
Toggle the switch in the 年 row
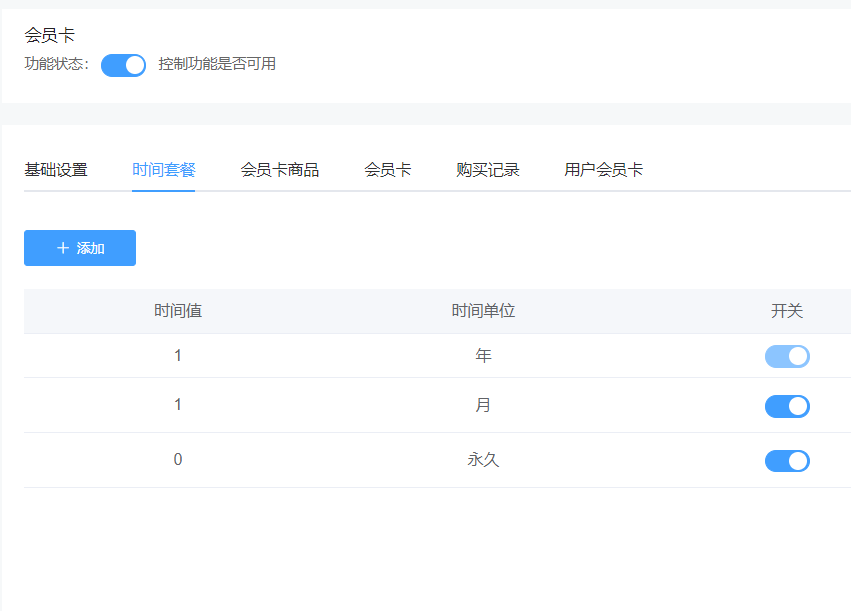point(787,356)
